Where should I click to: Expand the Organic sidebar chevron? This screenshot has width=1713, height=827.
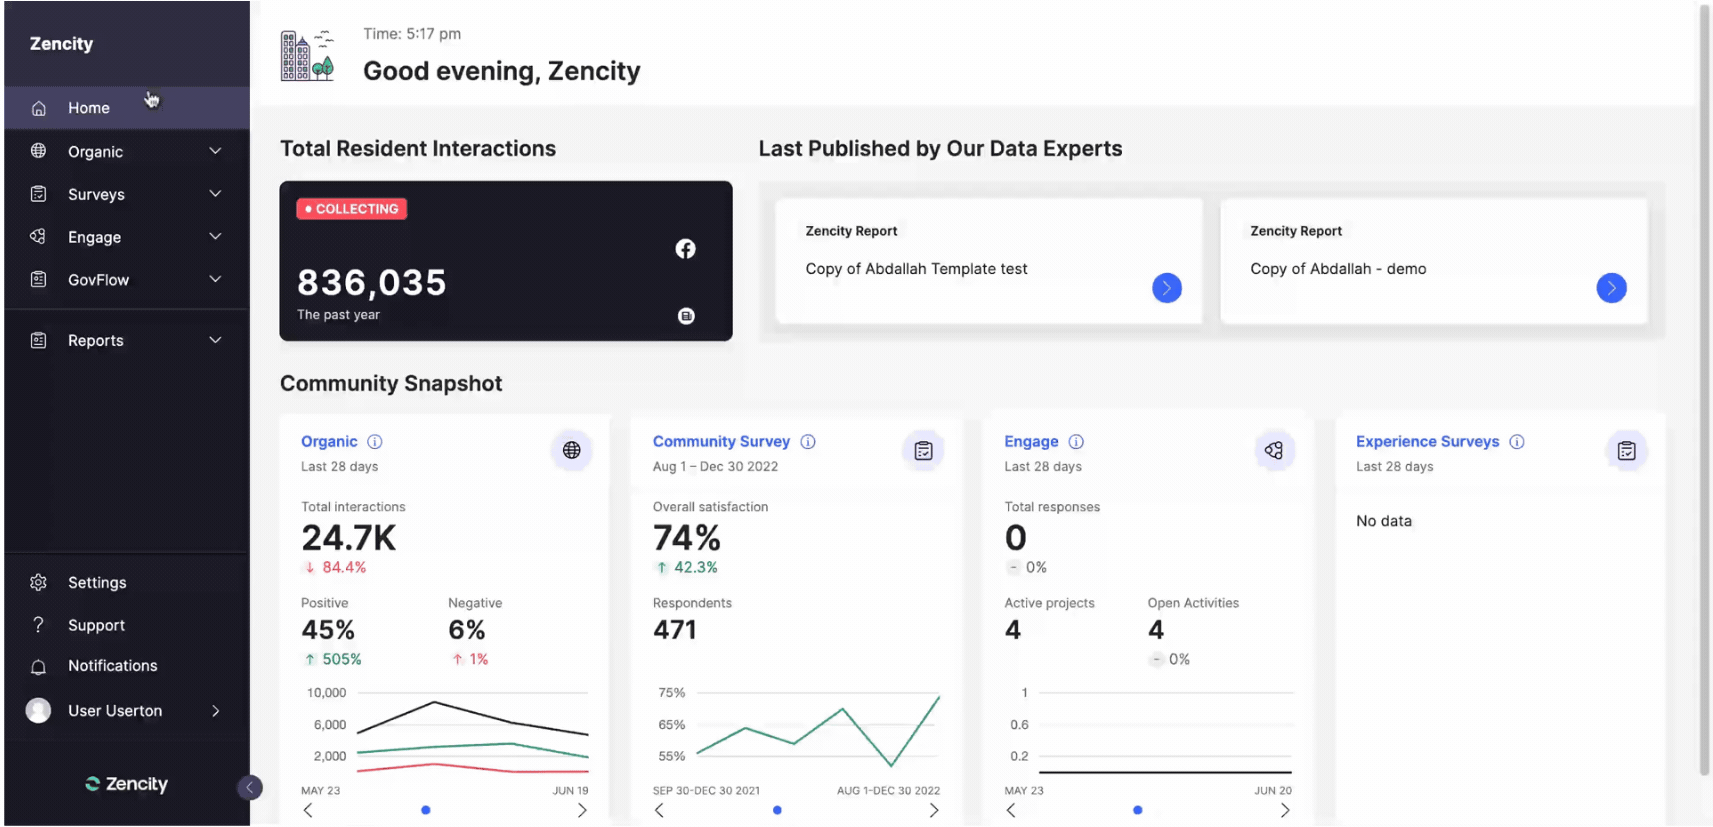pos(215,151)
